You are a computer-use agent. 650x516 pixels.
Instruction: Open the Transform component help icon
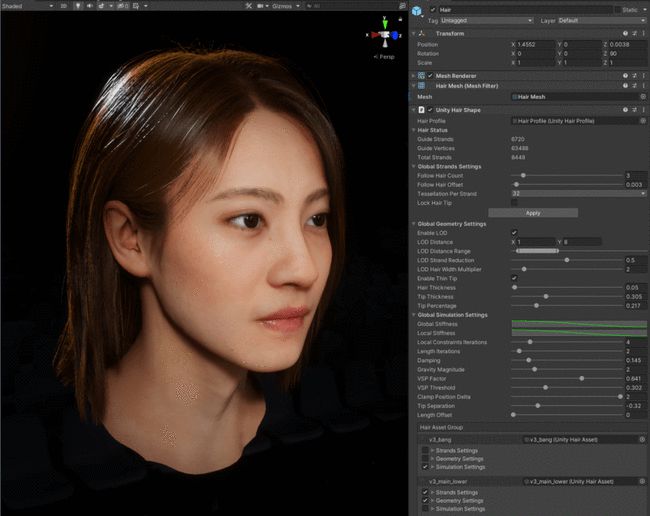pyautogui.click(x=625, y=33)
